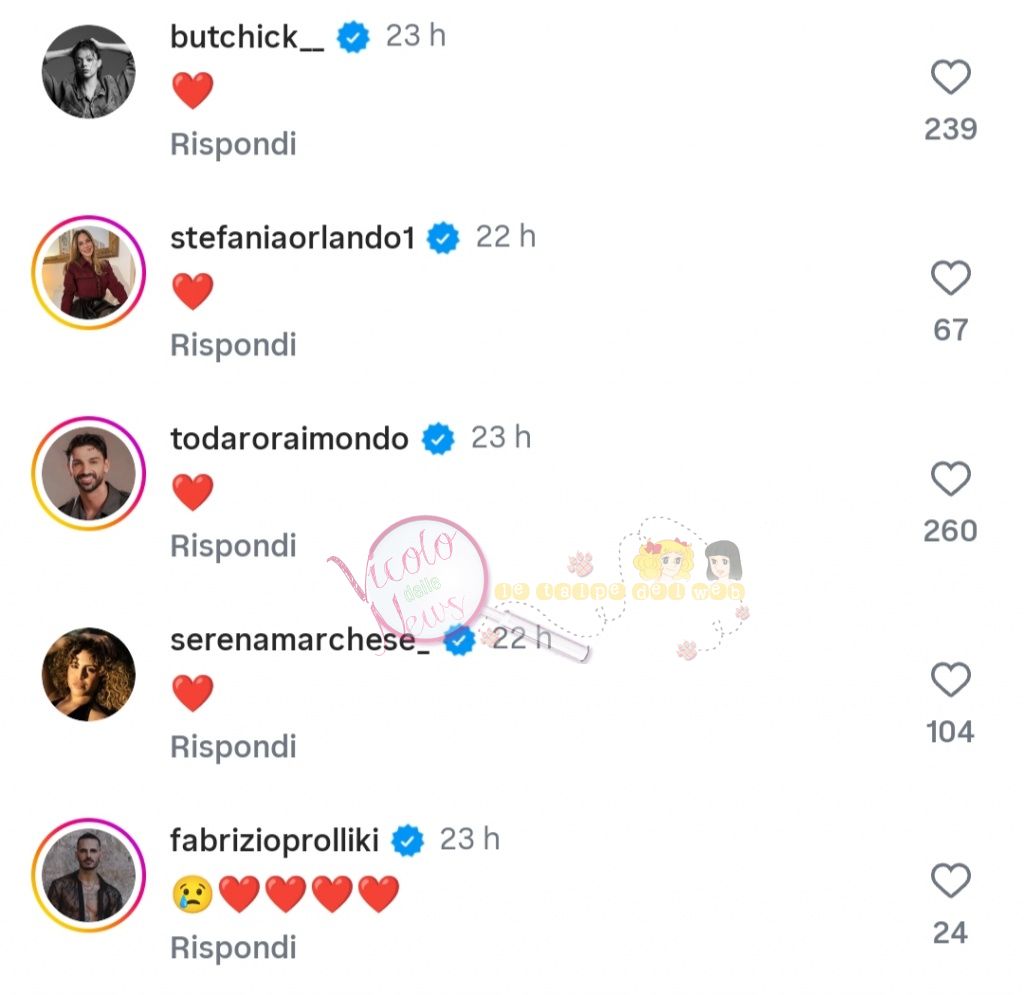Click Rispondi under butchick__'s comment
This screenshot has width=1024, height=995.
(233, 144)
